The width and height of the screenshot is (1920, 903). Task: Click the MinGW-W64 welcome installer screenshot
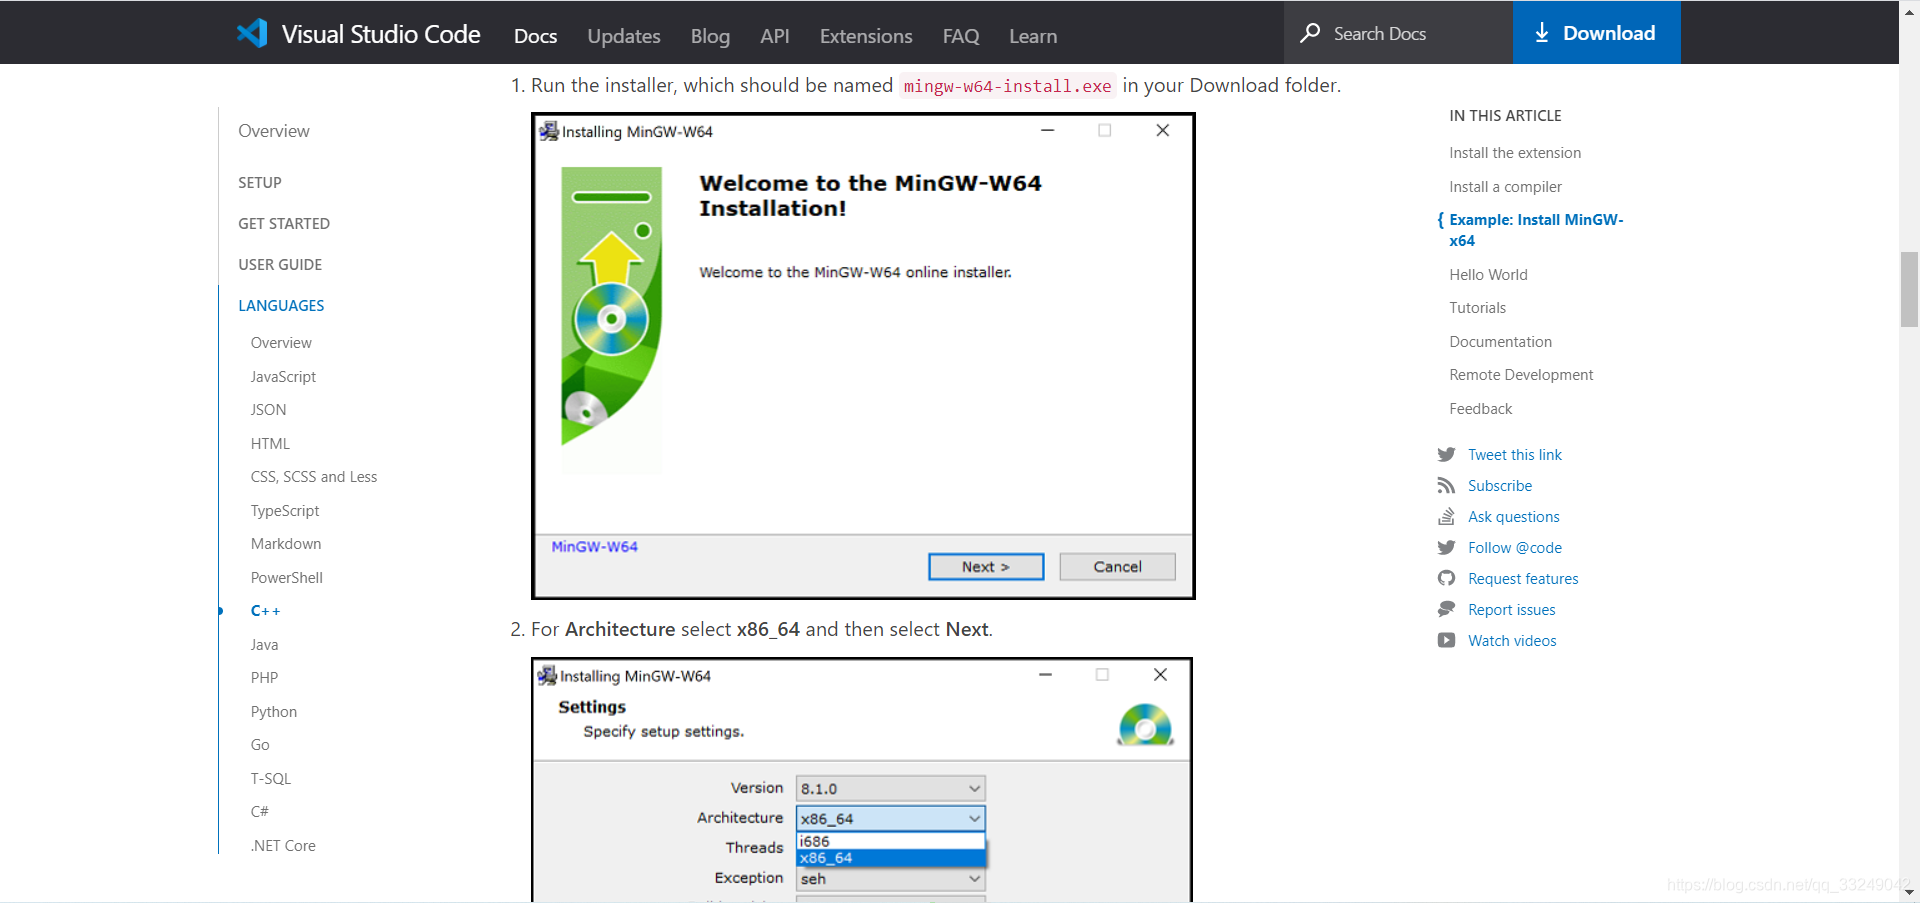(x=863, y=356)
